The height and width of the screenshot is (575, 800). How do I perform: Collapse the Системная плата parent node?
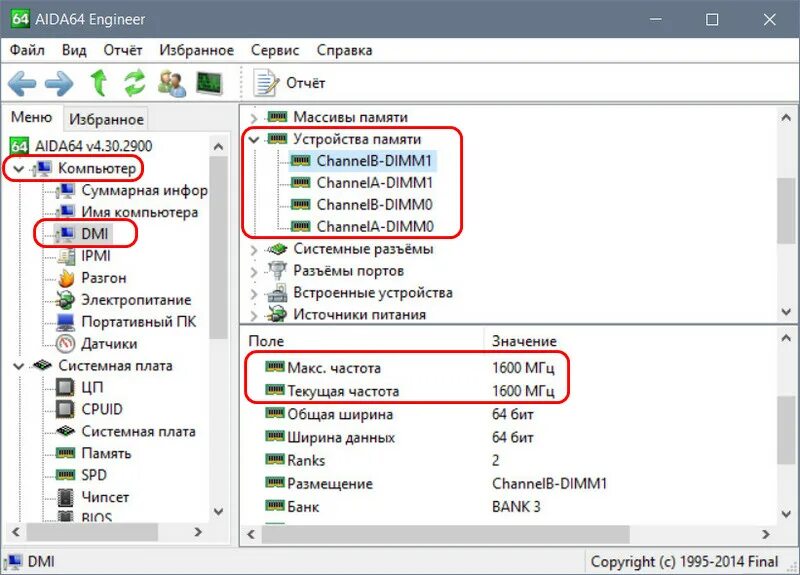tap(18, 366)
